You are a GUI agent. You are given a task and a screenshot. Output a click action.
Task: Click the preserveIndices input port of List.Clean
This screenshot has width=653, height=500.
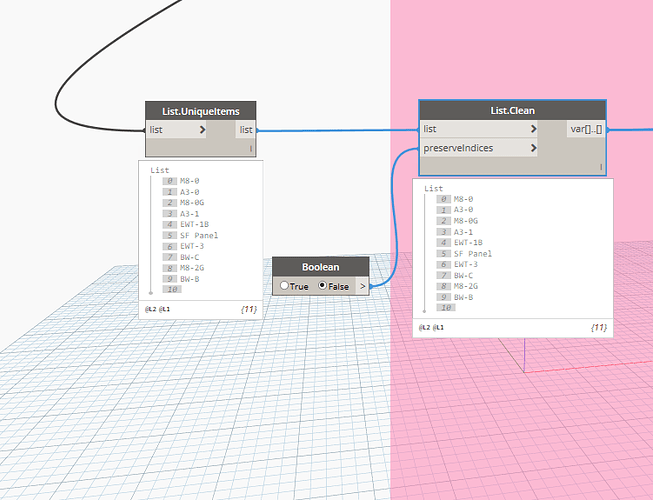coord(479,148)
